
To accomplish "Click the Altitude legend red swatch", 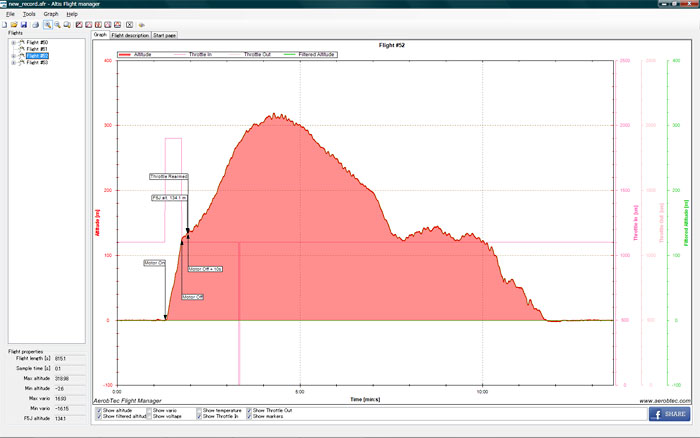I will 125,54.
